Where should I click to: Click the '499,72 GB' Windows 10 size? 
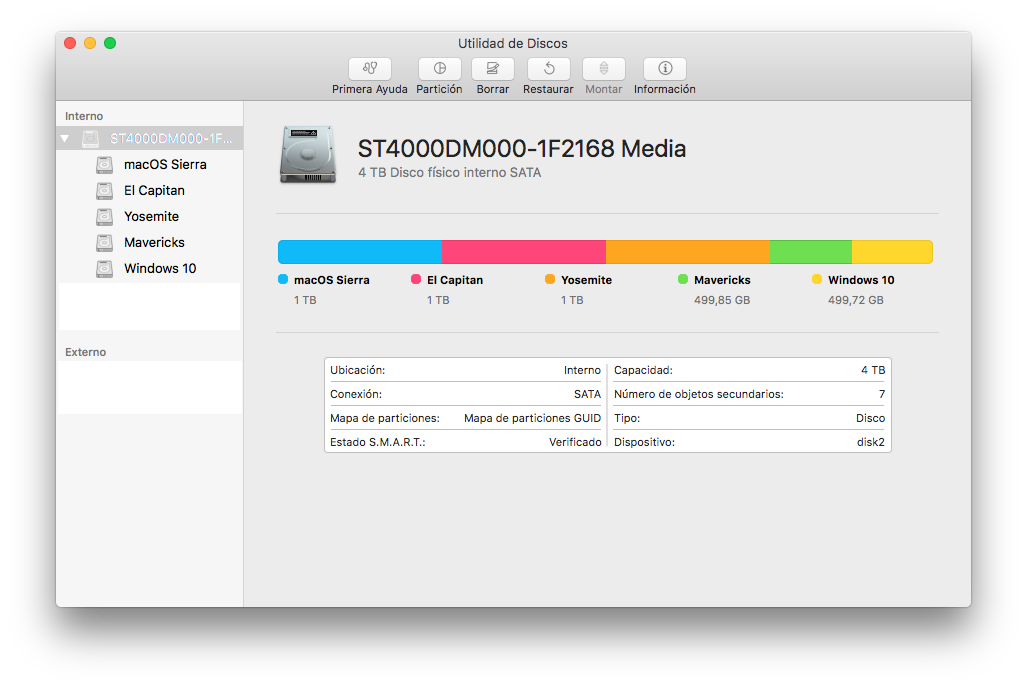tap(856, 301)
